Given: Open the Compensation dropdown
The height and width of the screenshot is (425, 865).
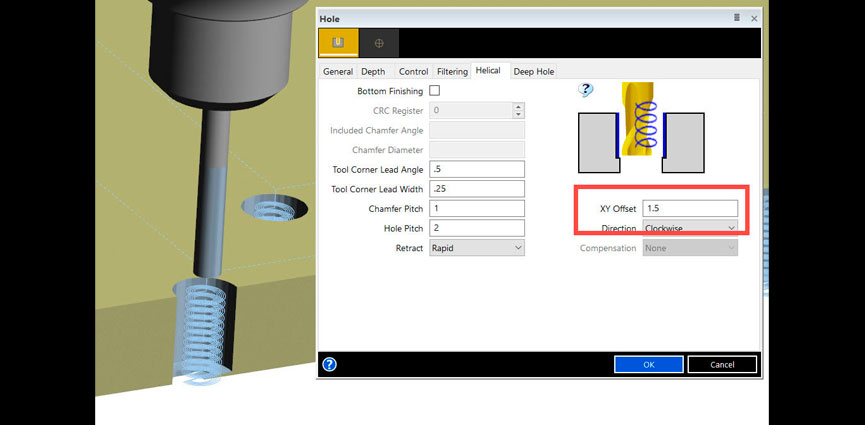Looking at the screenshot, I should (690, 248).
